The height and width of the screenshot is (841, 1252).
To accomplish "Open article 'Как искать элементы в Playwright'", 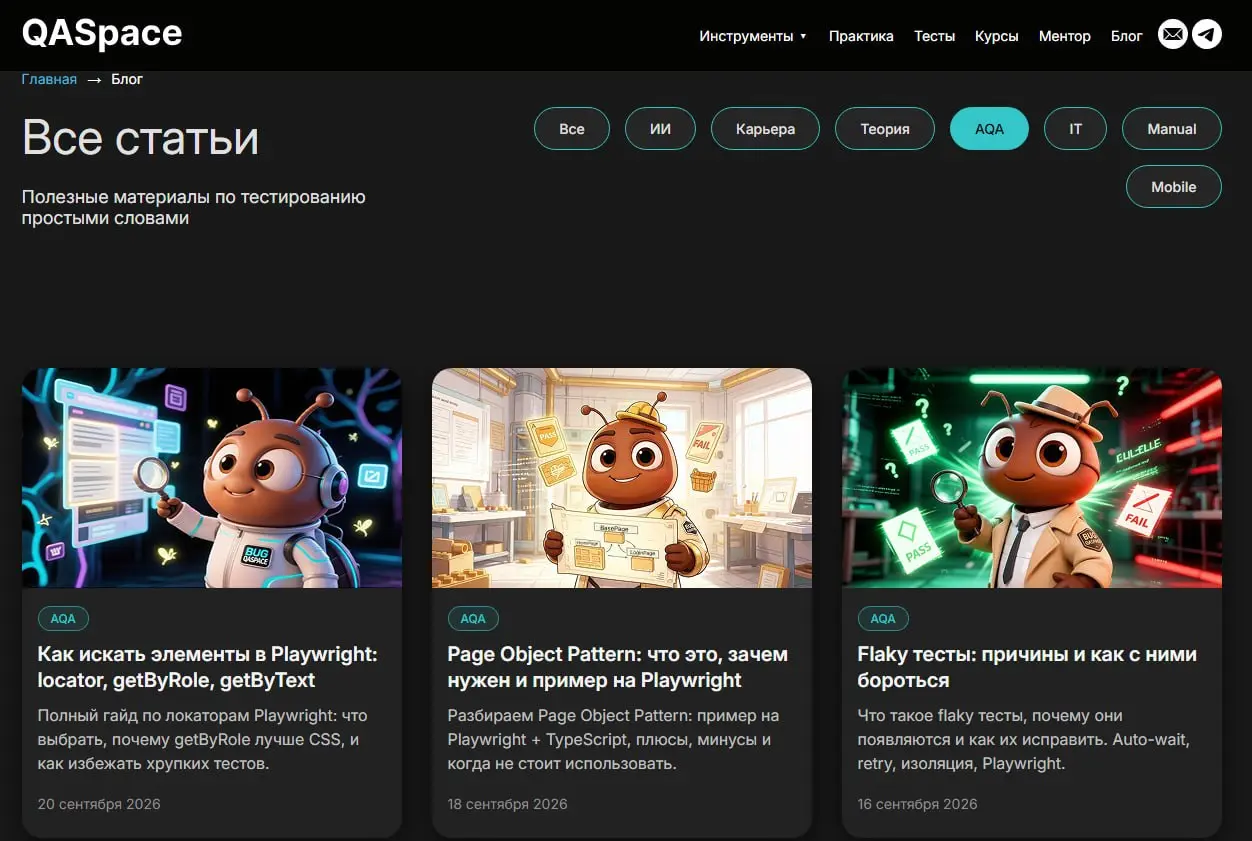I will (207, 667).
